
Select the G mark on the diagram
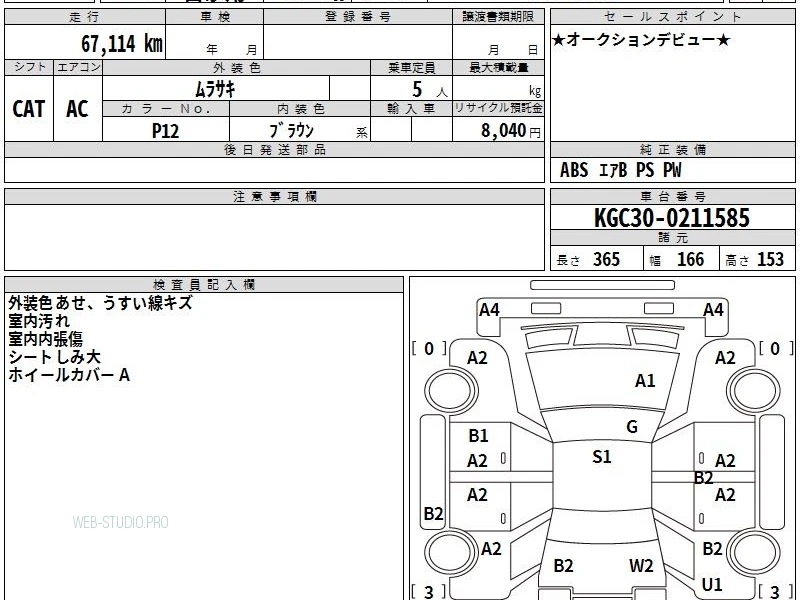click(632, 427)
